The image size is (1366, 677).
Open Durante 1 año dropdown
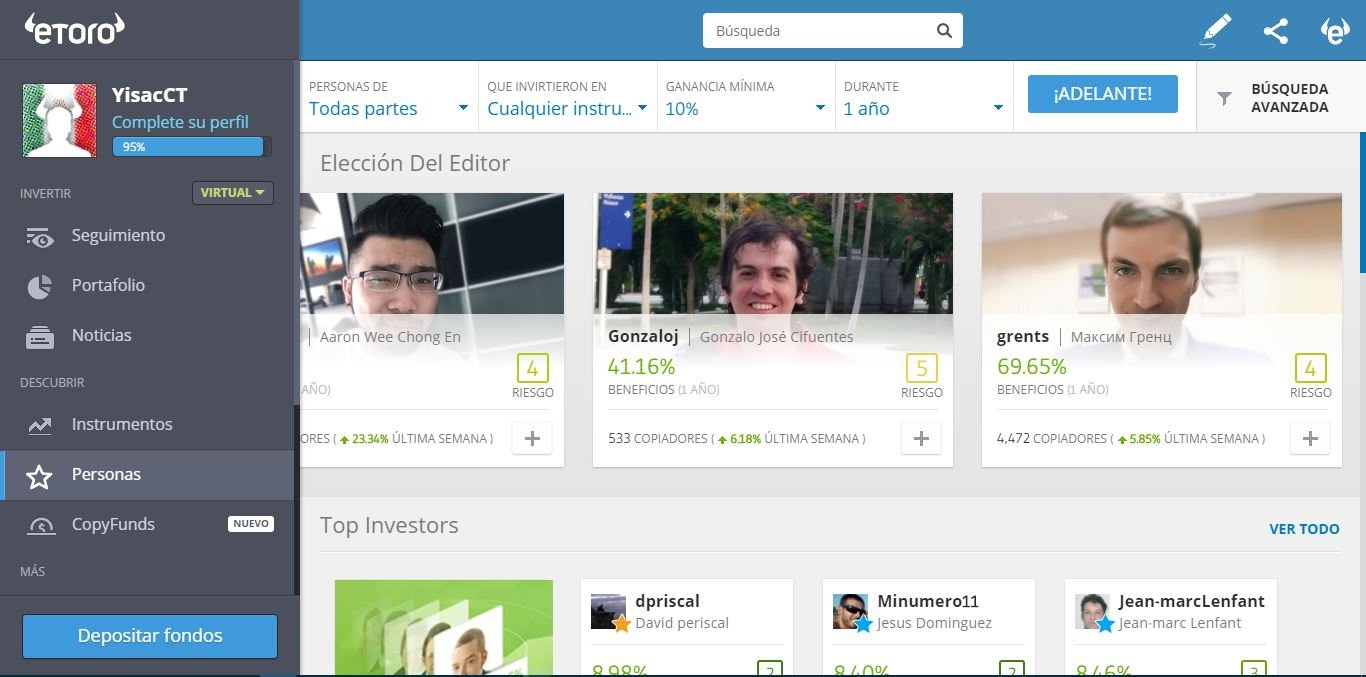click(924, 98)
